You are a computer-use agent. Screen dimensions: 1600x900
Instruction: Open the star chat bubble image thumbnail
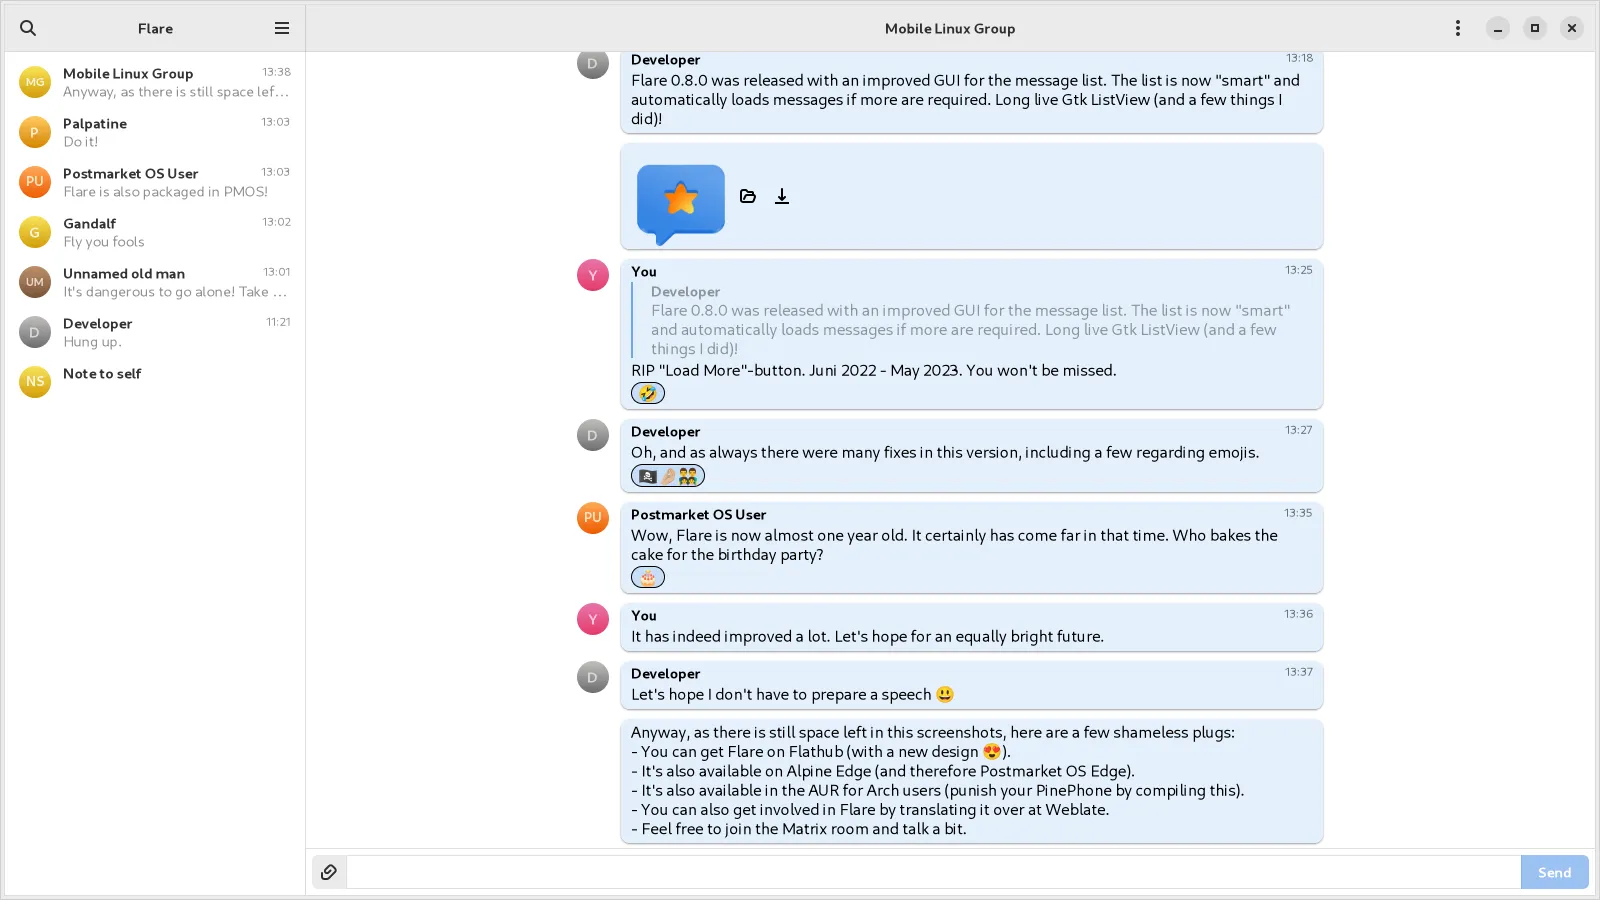coord(681,204)
